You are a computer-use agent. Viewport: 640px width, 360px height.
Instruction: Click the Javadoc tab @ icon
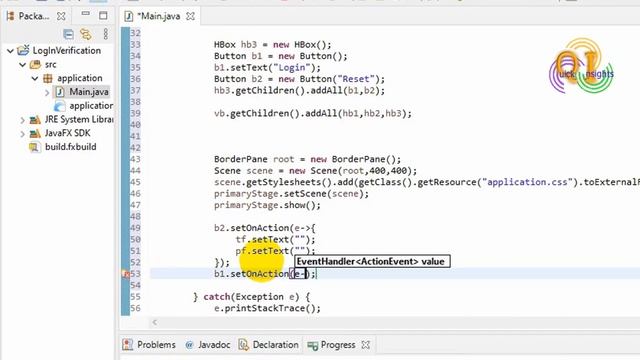pos(189,345)
